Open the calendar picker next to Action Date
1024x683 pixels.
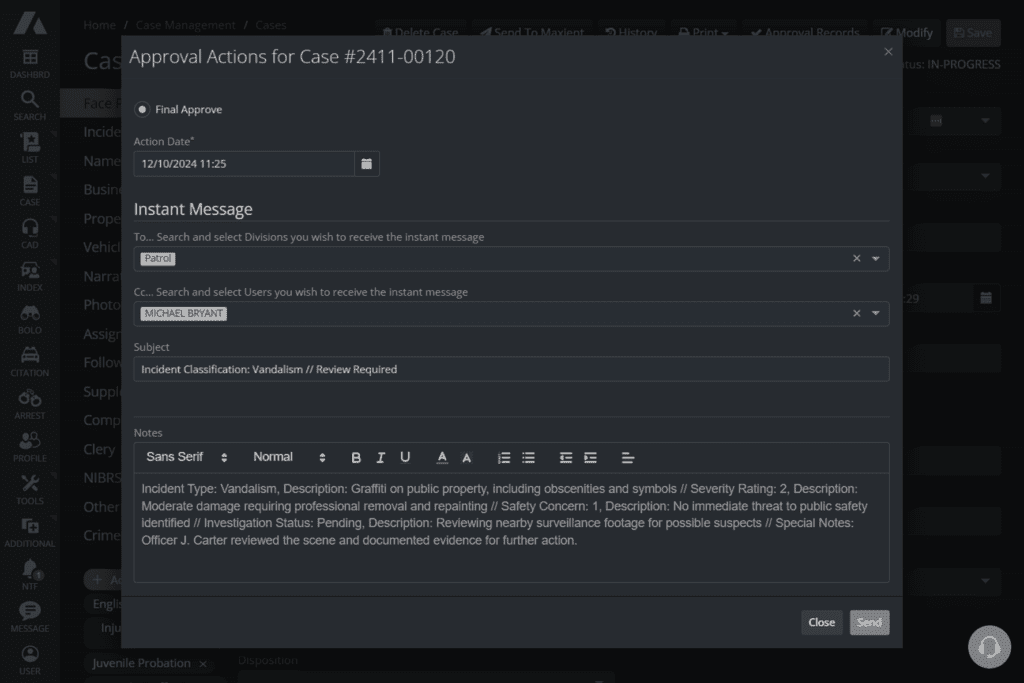coord(367,162)
